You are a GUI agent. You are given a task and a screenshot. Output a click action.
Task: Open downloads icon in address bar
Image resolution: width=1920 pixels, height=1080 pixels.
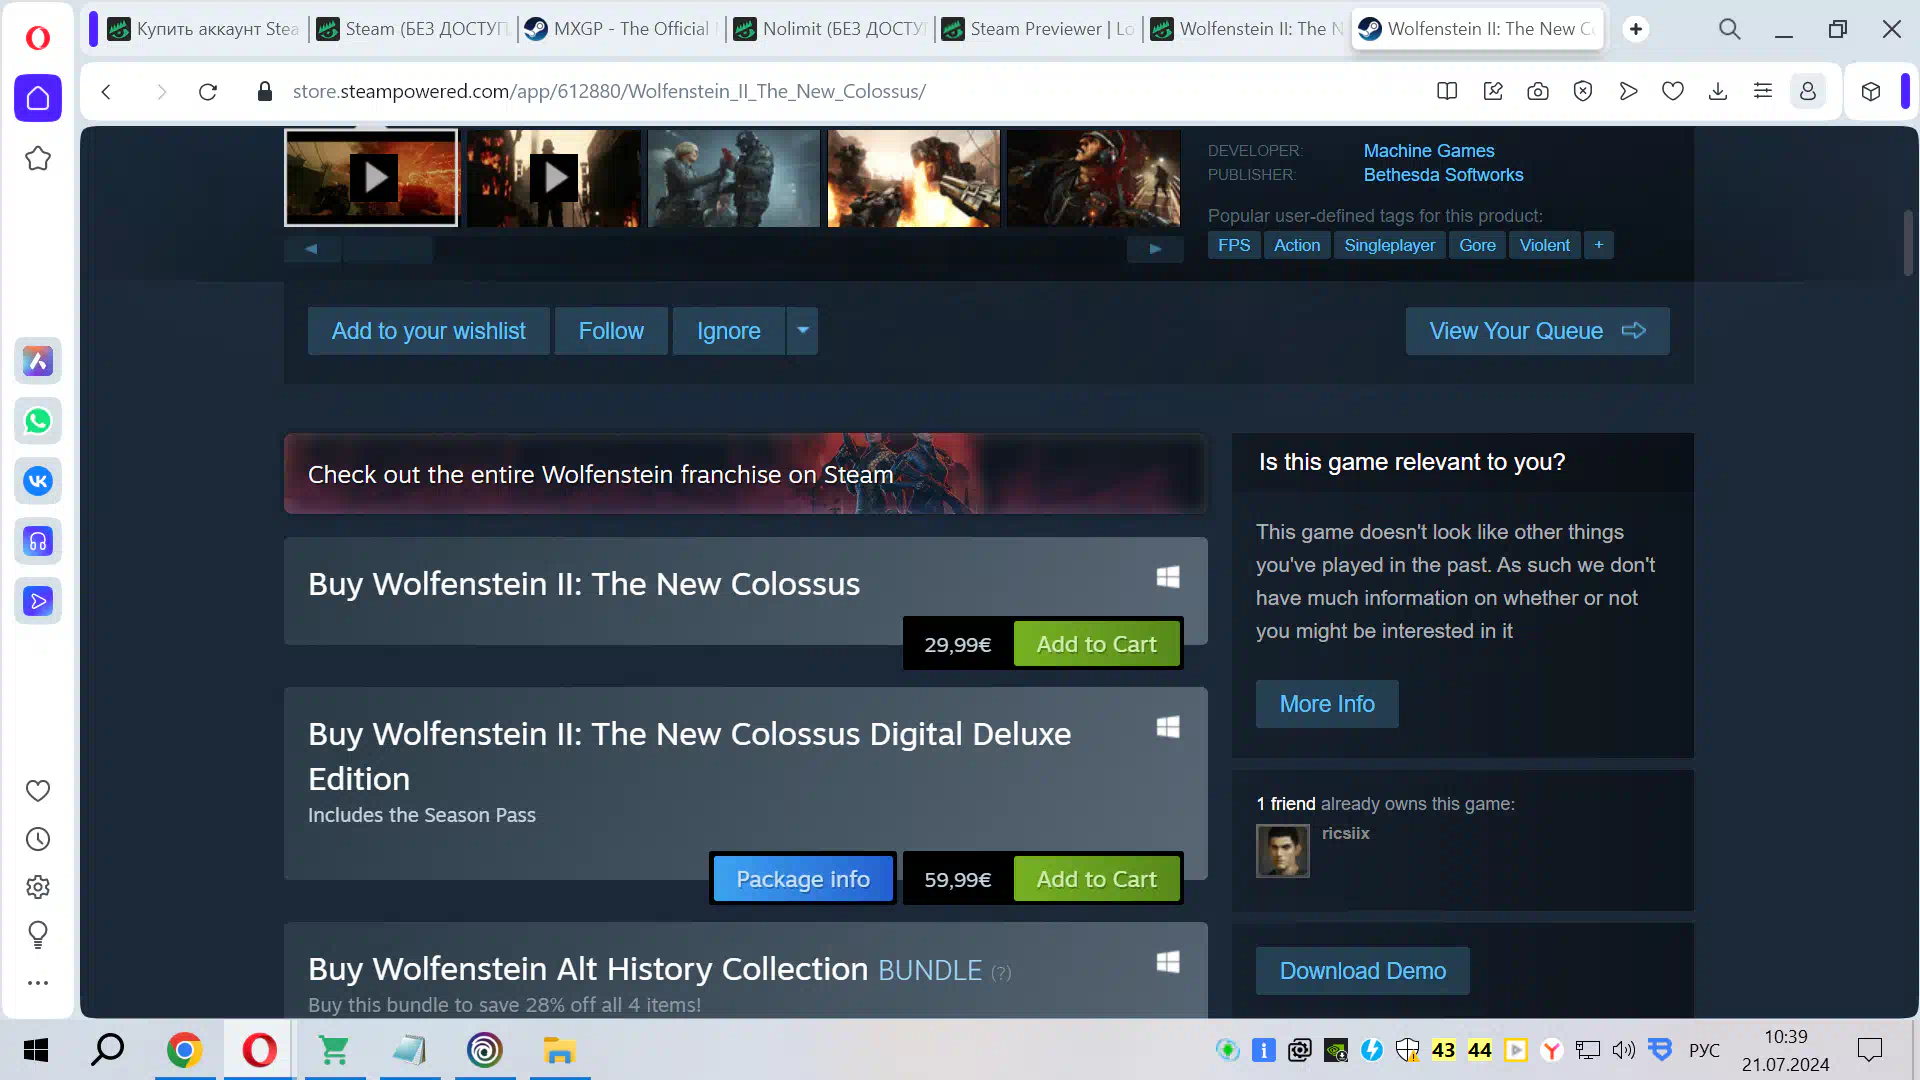(x=1718, y=92)
